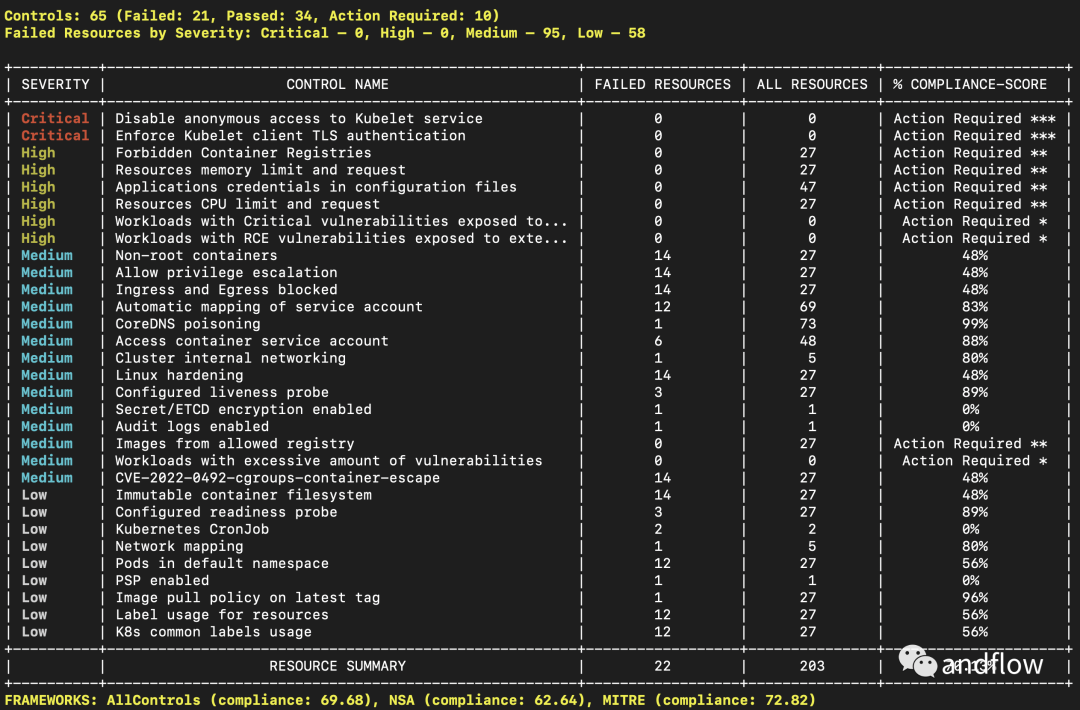Click 'PSP enabled' control name
Screen dimensions: 1080x710
tap(162, 581)
